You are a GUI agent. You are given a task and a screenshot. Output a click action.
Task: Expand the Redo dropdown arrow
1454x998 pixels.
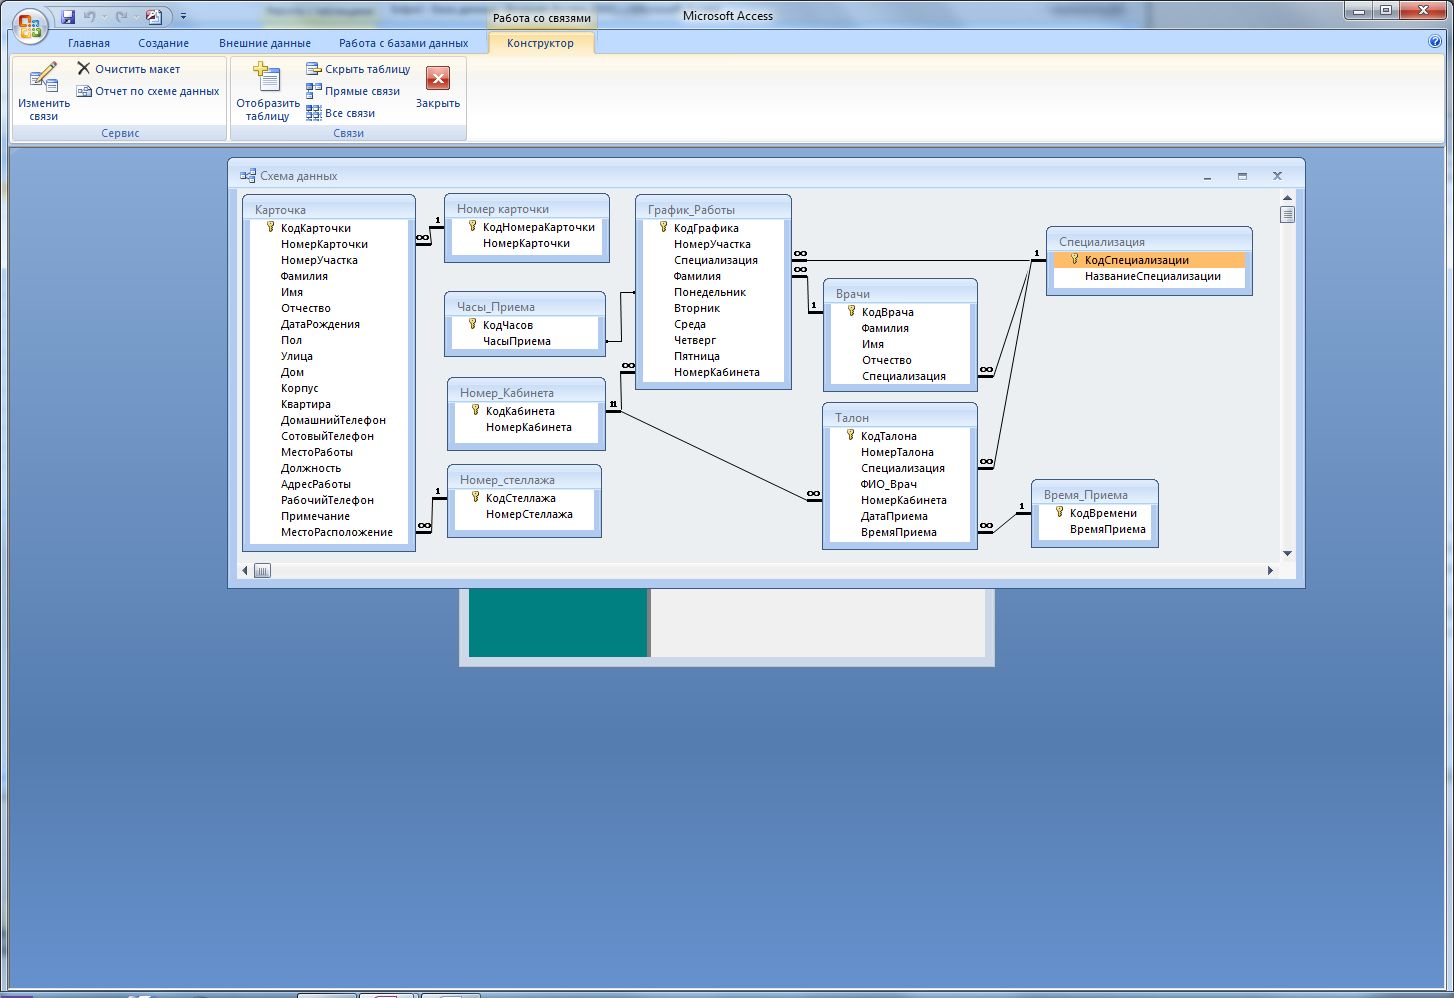136,17
